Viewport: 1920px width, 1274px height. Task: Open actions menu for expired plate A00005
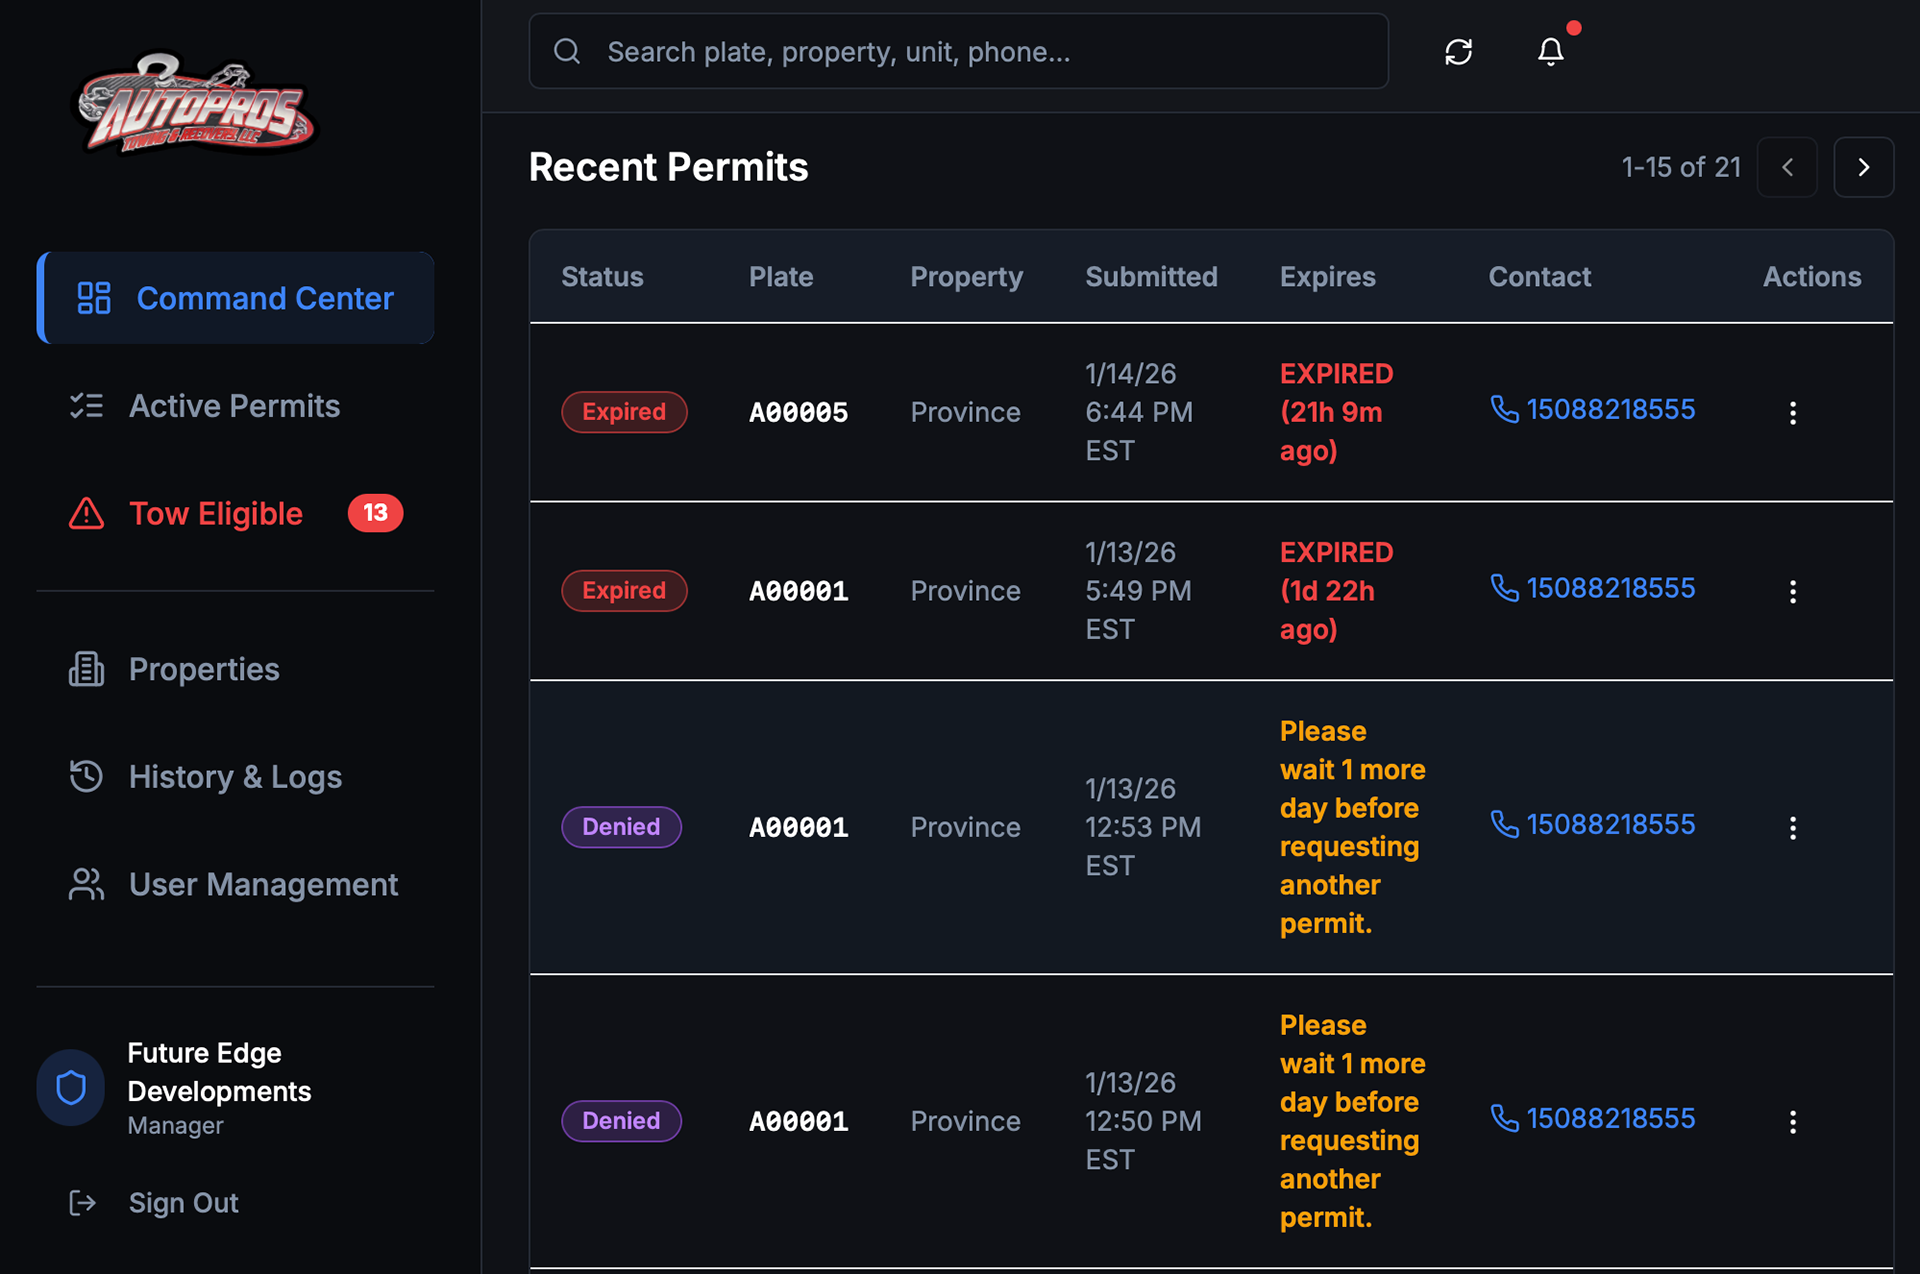[x=1792, y=413]
